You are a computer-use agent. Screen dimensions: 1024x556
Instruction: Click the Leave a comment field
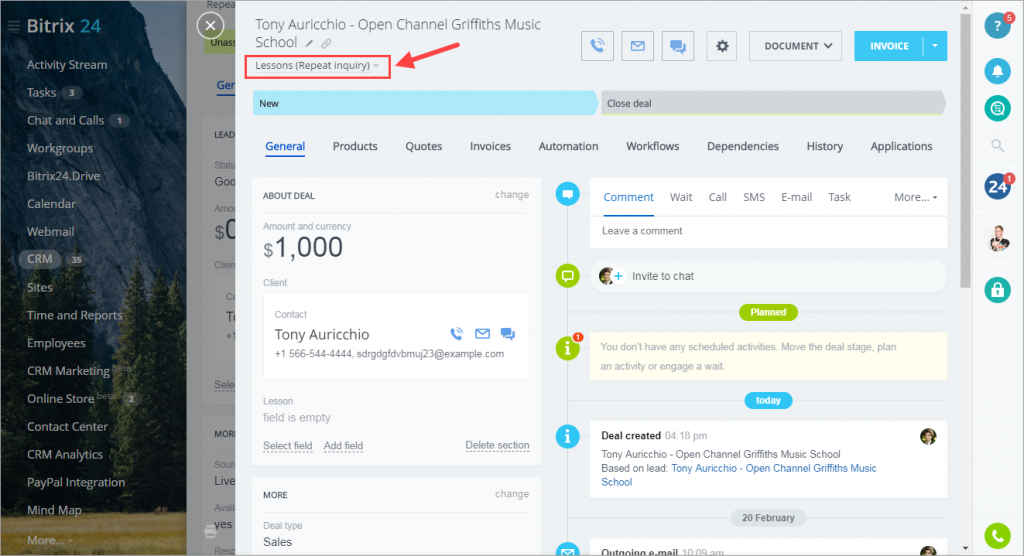[x=768, y=231]
